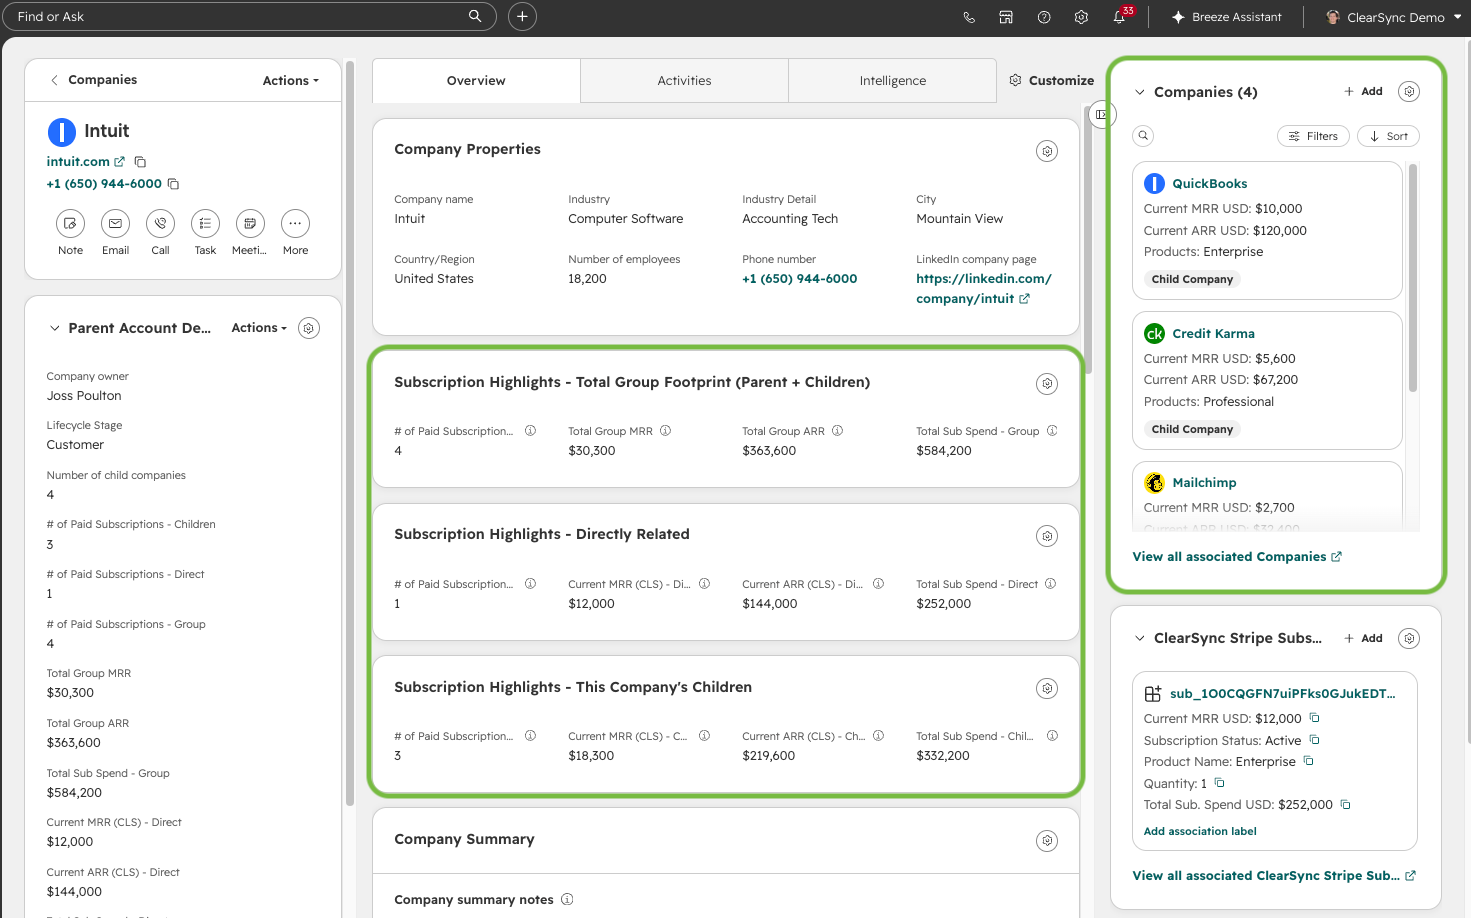The width and height of the screenshot is (1471, 918).
Task: Open the QuickBooks company record
Action: [1209, 184]
